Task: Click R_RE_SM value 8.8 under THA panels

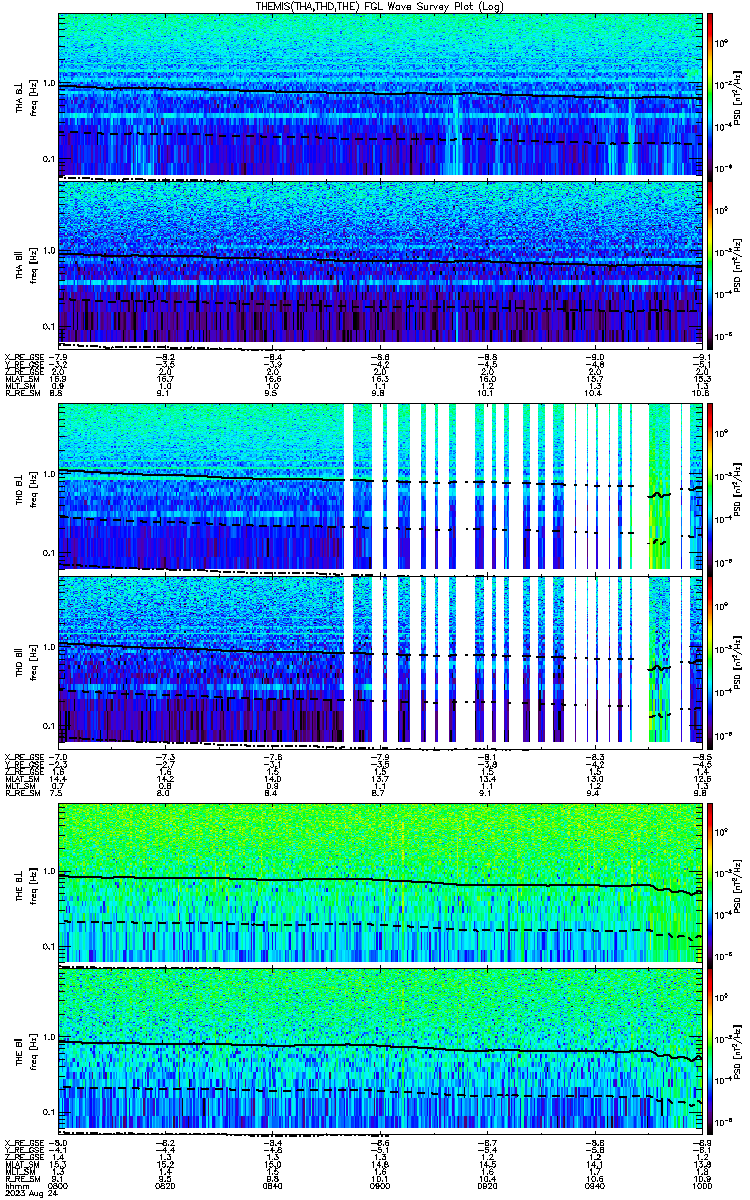Action: click(x=58, y=394)
